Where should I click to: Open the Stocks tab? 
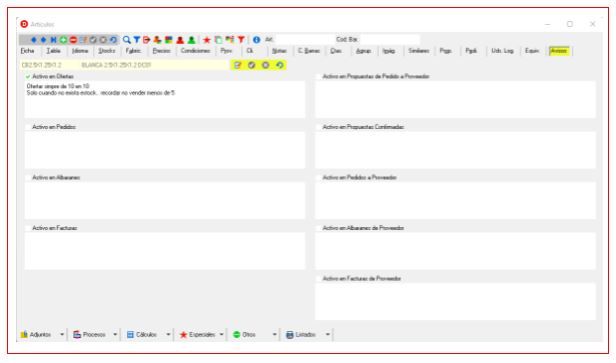tap(106, 51)
